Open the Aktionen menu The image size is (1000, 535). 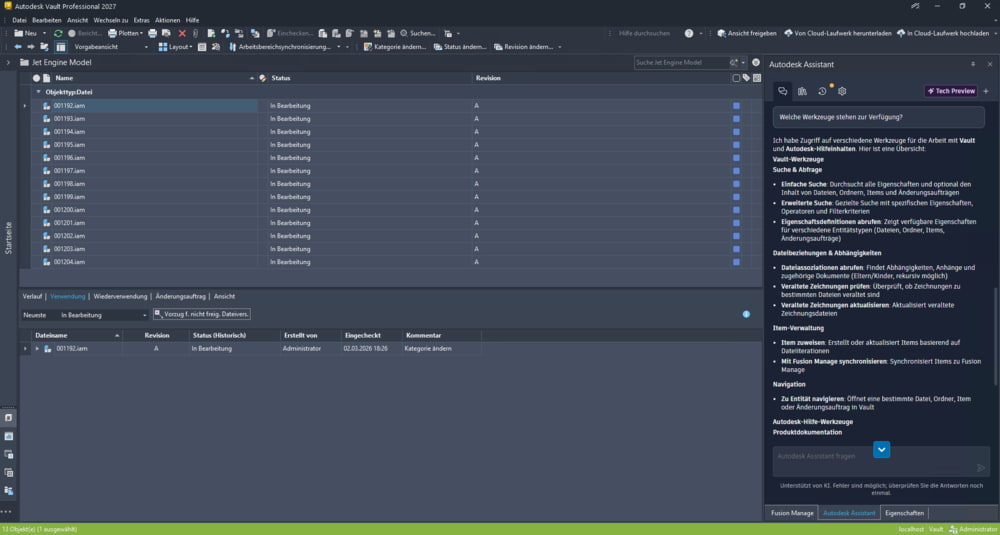coord(168,20)
